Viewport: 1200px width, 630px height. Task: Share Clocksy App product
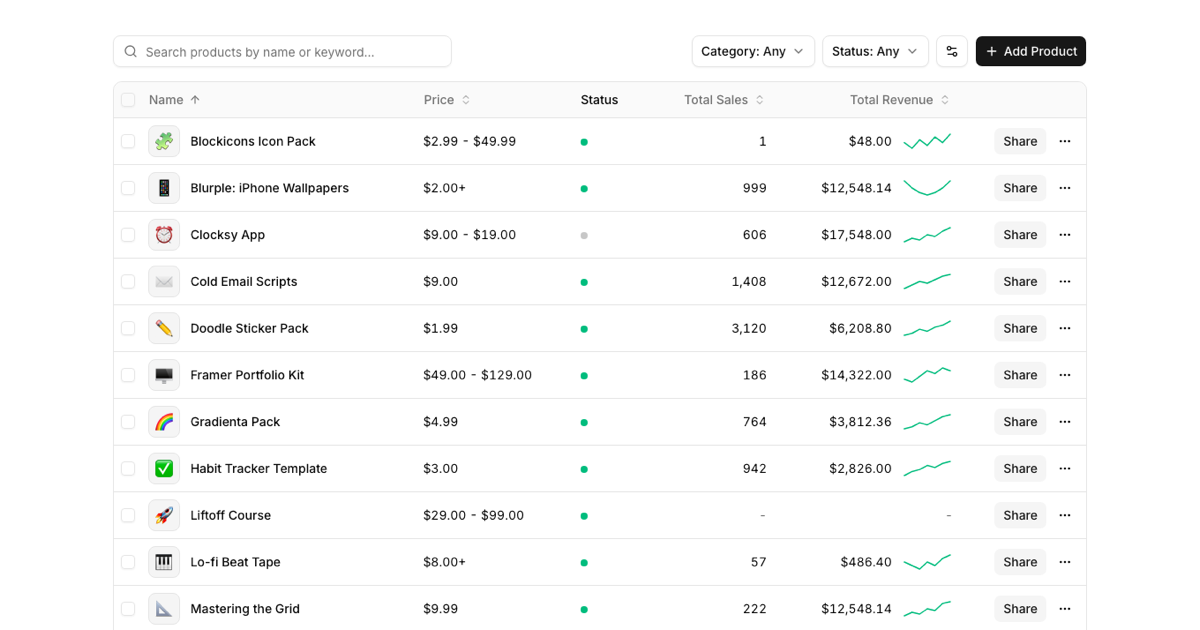[x=1020, y=235]
